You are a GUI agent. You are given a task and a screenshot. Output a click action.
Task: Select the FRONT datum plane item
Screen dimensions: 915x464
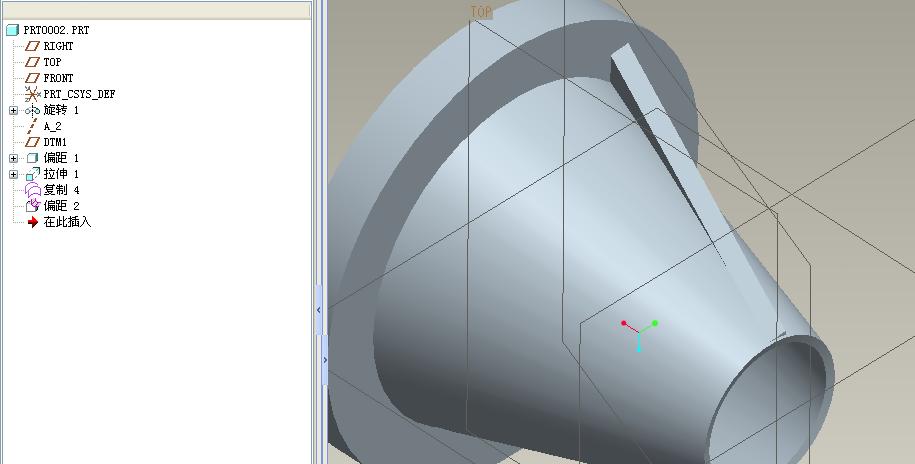(x=58, y=78)
